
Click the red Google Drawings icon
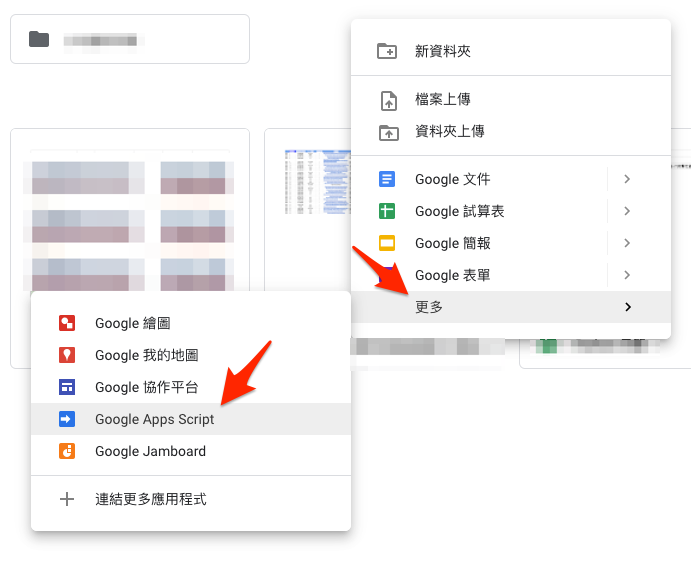click(67, 324)
